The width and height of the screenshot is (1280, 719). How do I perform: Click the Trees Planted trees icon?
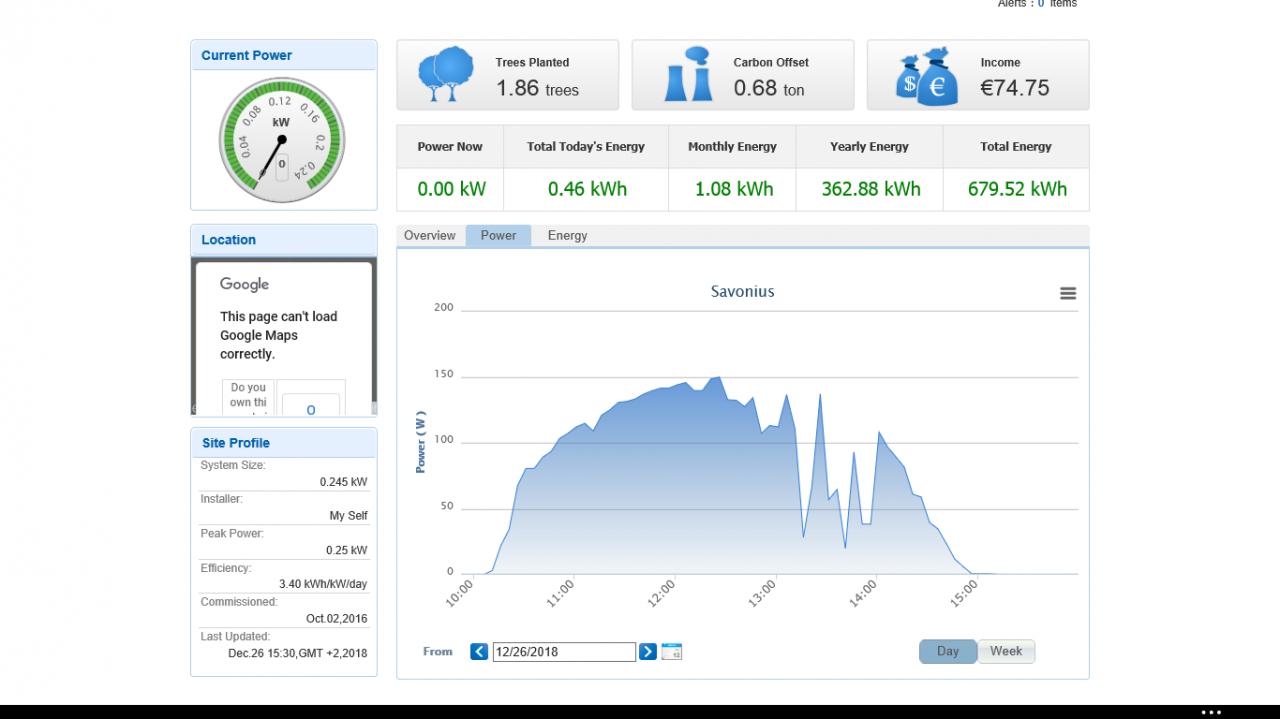click(445, 74)
